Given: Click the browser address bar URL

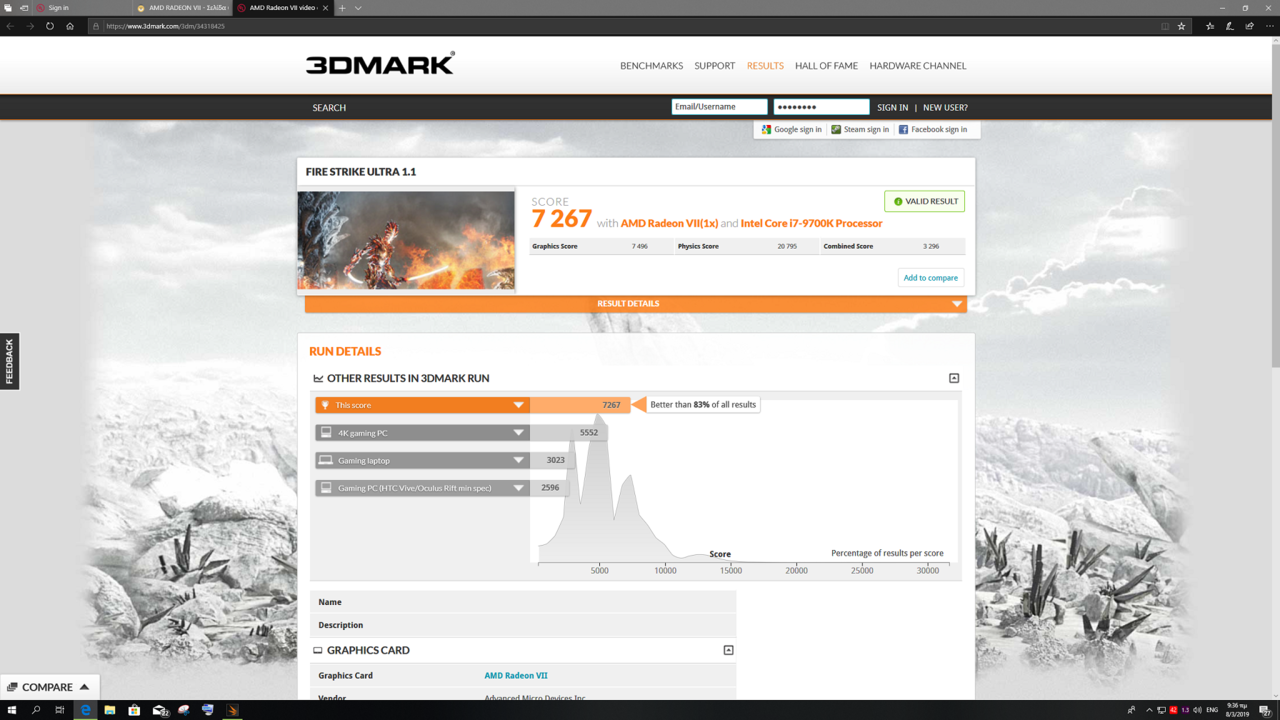Looking at the screenshot, I should point(165,26).
